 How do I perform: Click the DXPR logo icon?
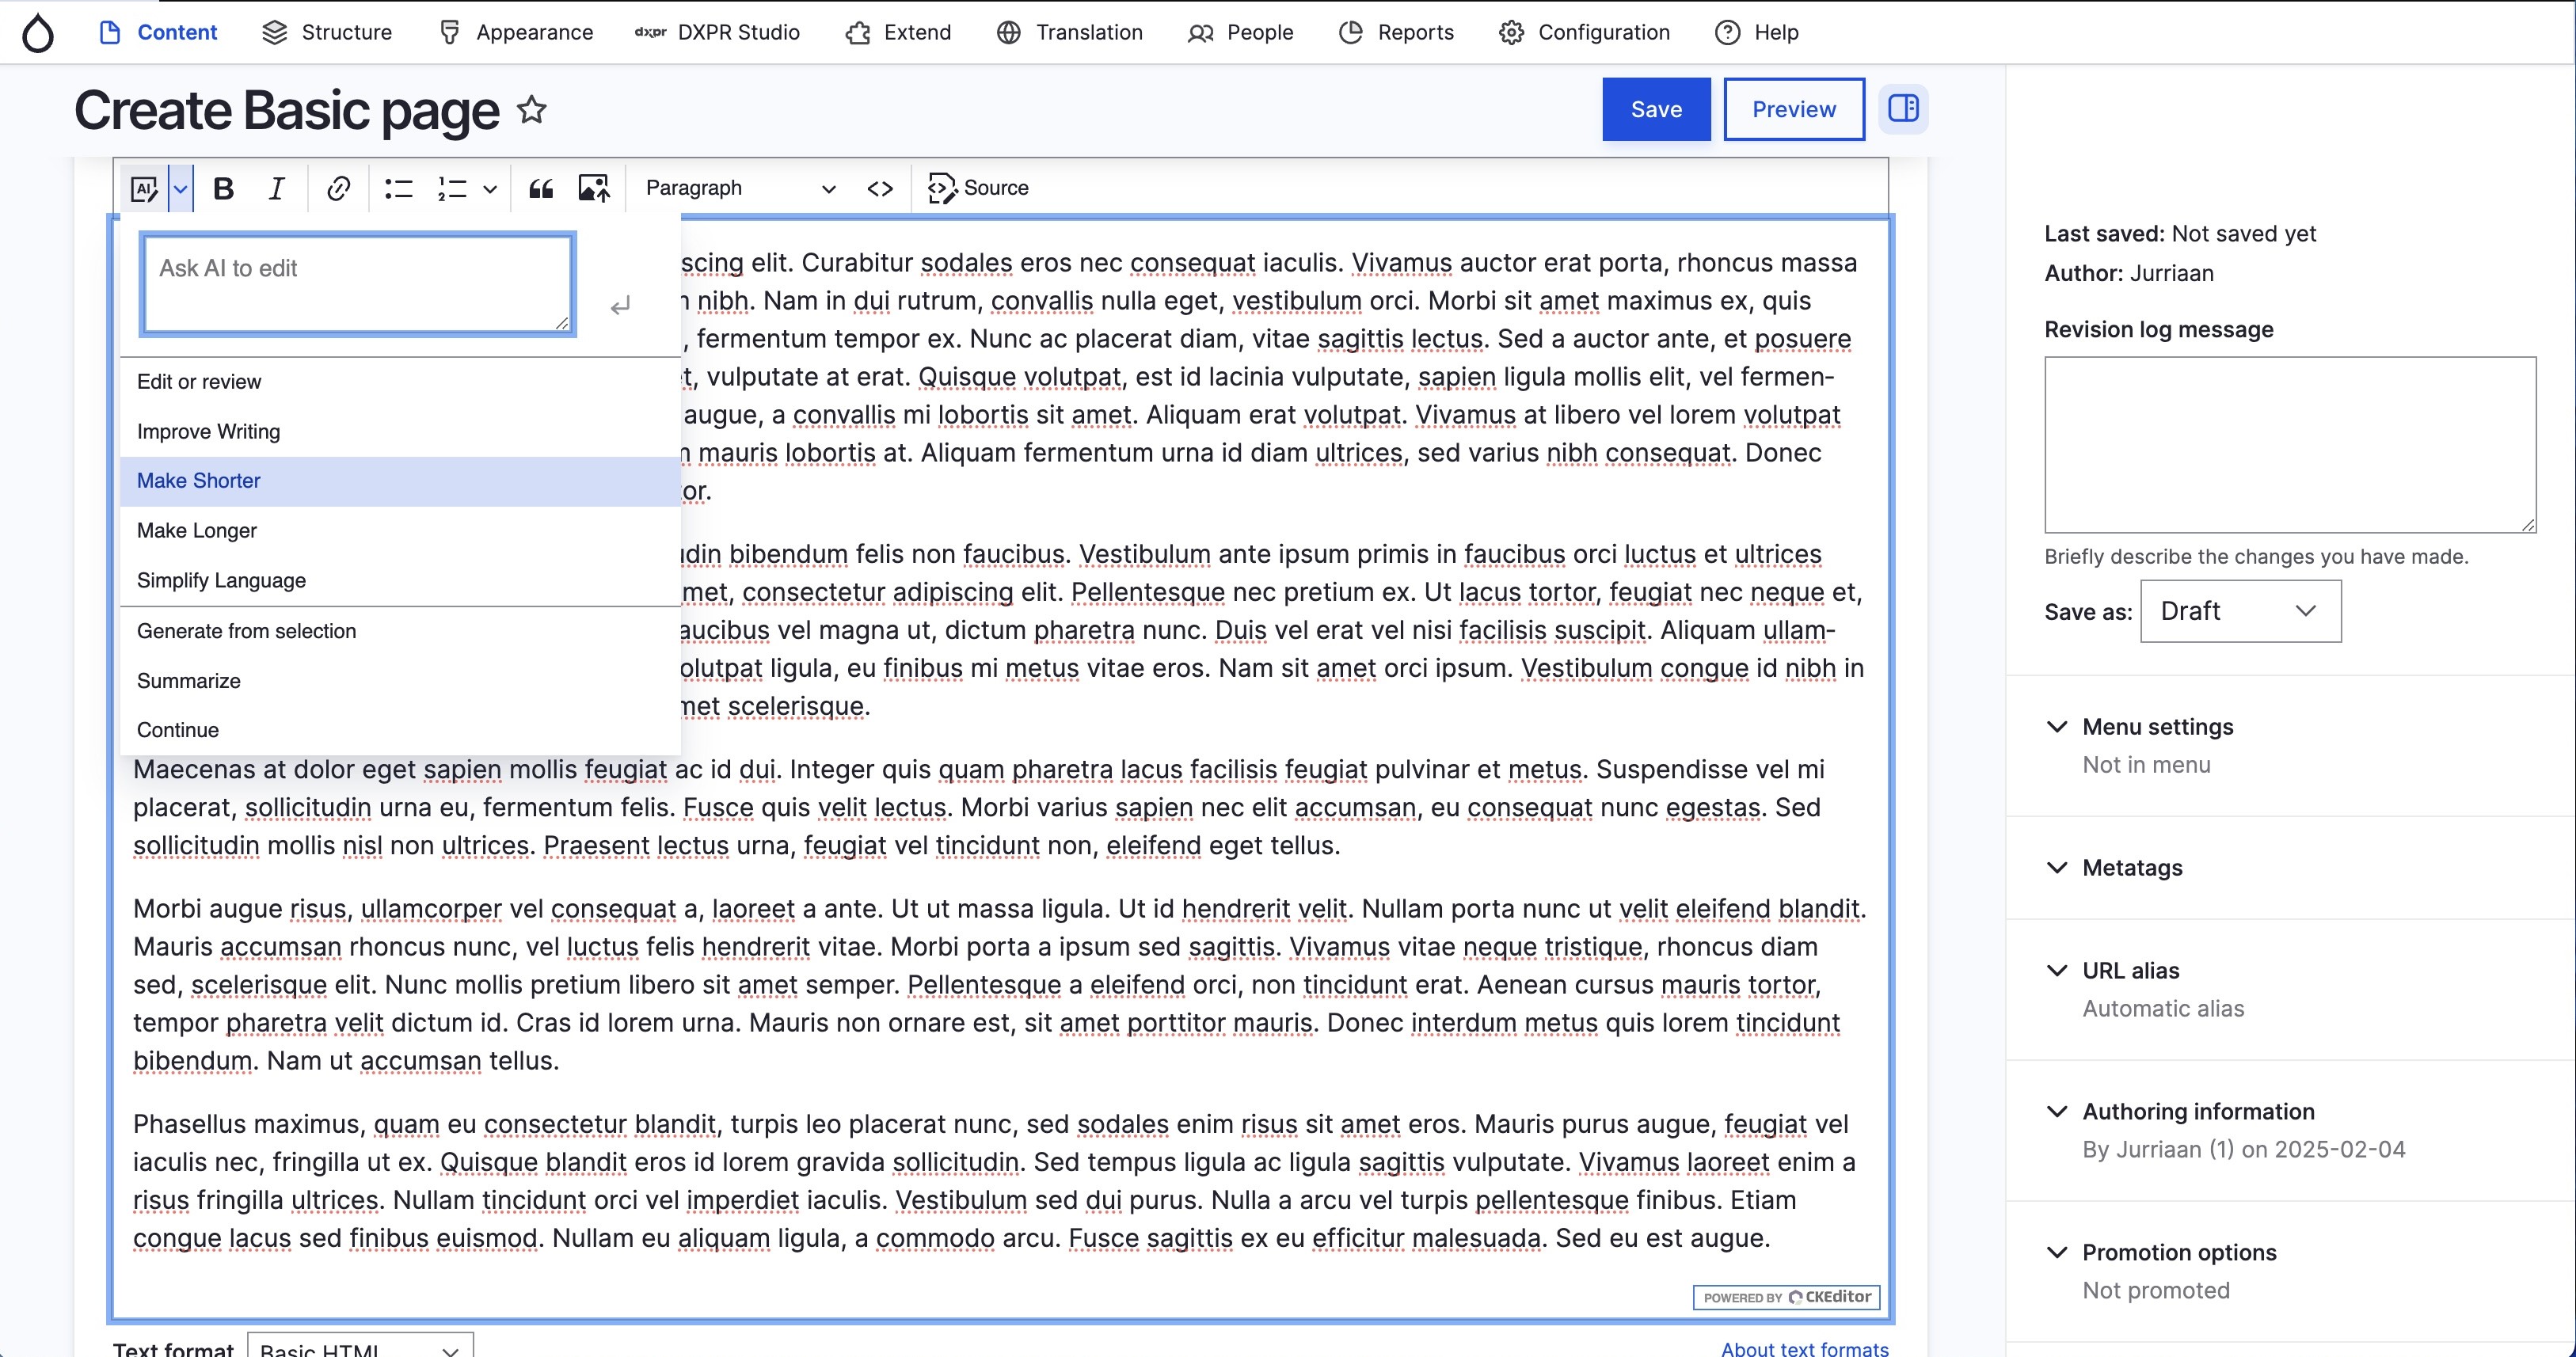click(x=650, y=32)
